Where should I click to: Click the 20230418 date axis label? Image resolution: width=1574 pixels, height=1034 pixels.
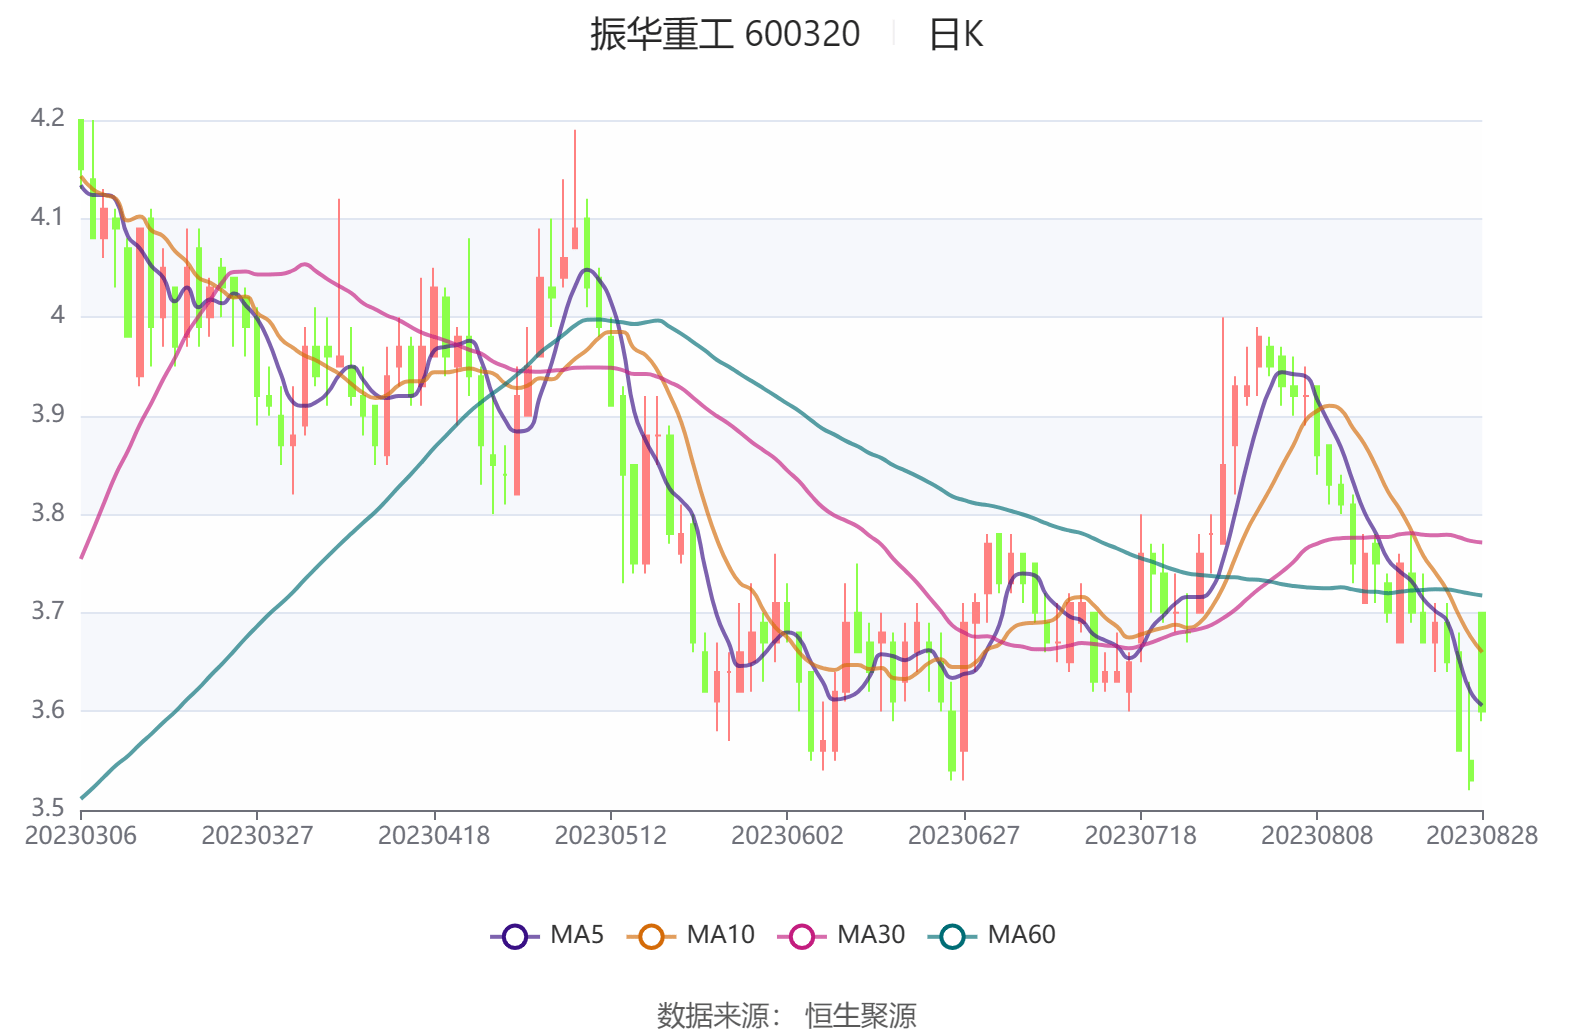tap(434, 836)
